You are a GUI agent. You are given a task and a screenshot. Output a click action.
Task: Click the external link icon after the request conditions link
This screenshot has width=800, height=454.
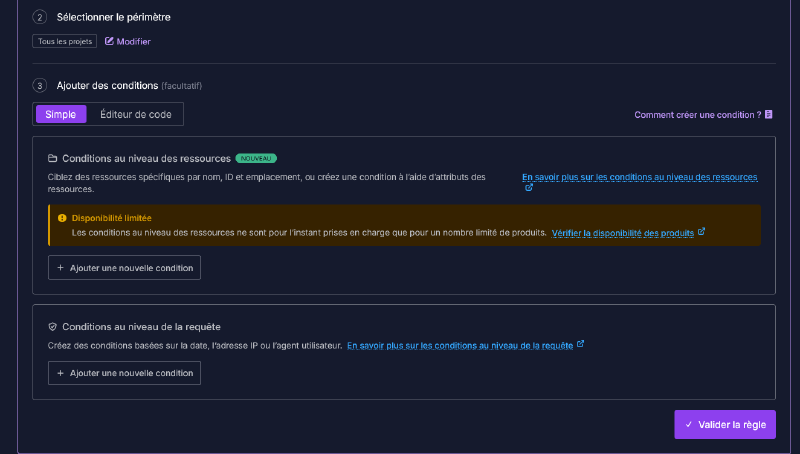(x=581, y=344)
